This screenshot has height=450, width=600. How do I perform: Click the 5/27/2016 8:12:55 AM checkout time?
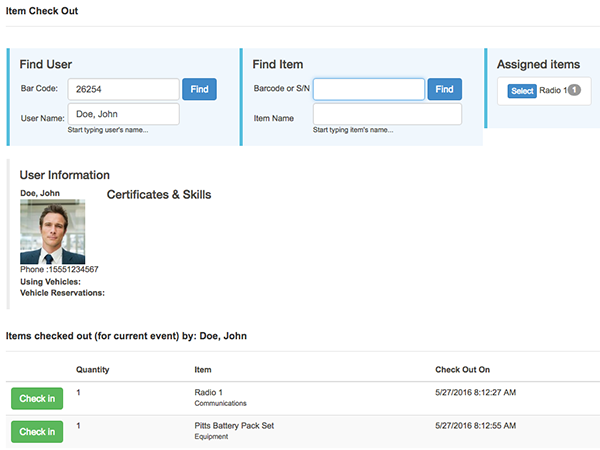[x=476, y=426]
